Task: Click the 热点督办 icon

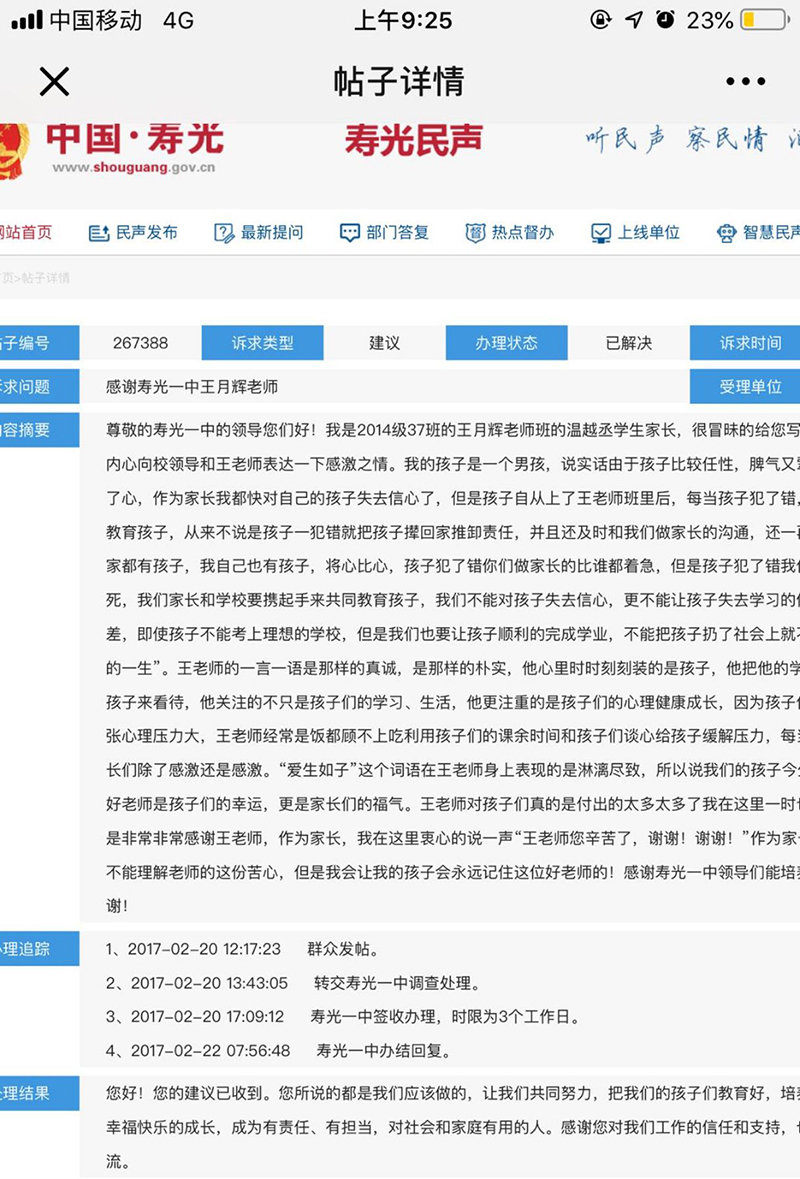Action: coord(475,233)
